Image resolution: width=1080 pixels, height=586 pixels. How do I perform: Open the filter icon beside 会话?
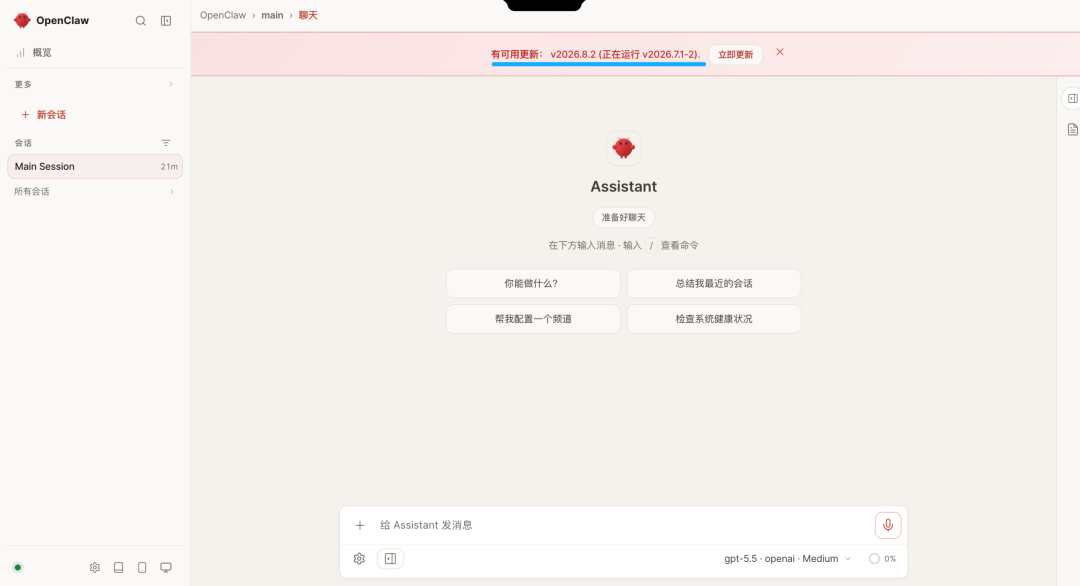[165, 143]
